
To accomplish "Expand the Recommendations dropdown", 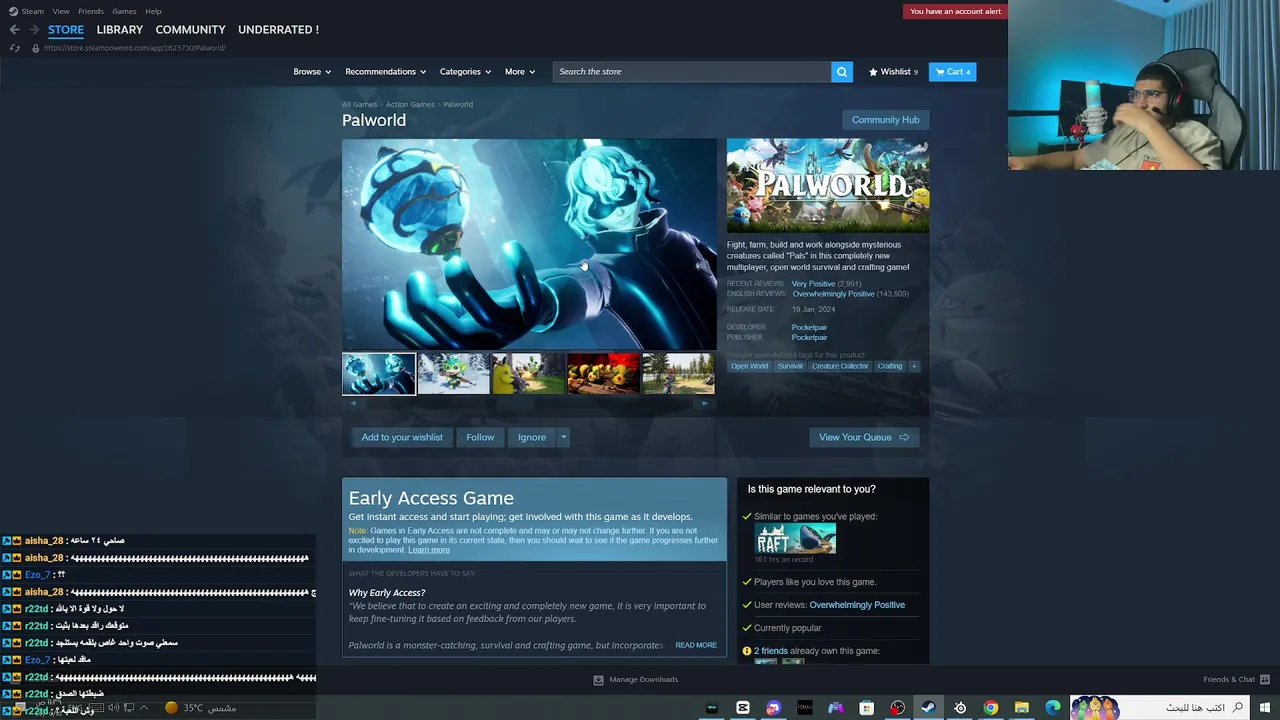I will point(385,72).
